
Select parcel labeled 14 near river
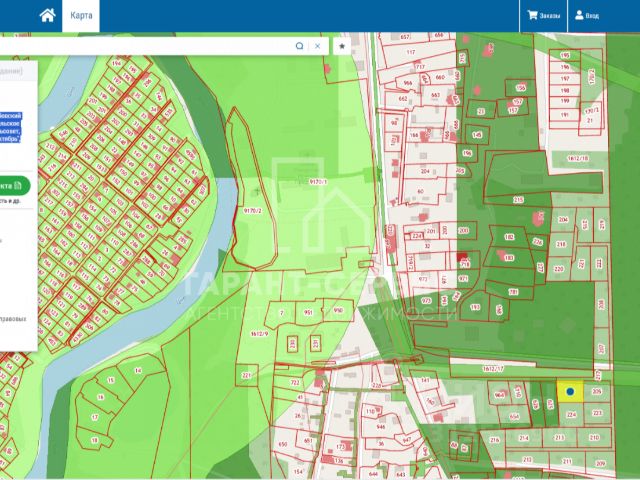point(138,371)
